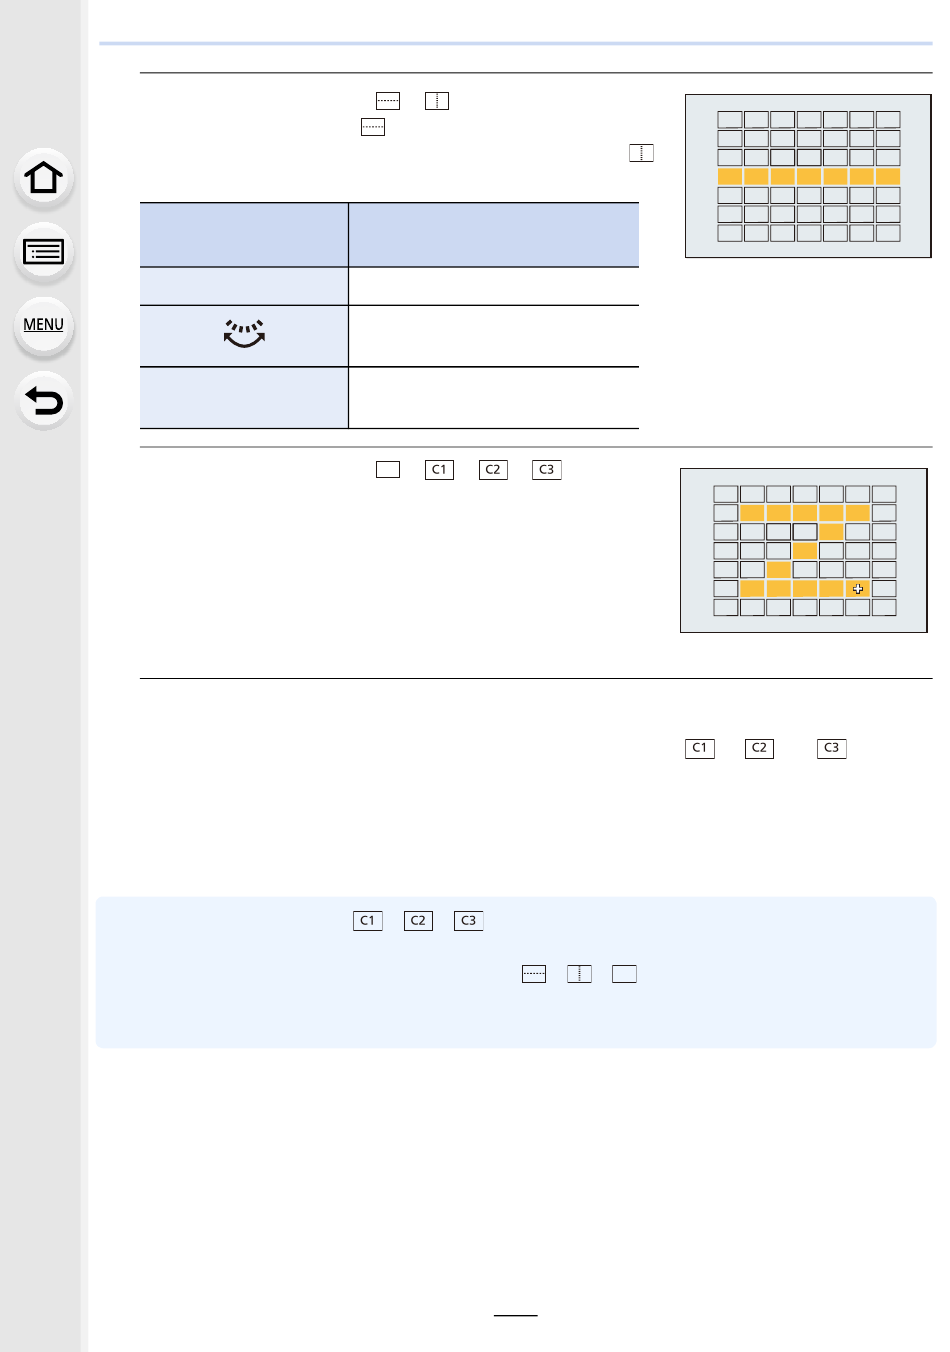
Task: Open the freeform AF area diagram
Action: point(804,550)
